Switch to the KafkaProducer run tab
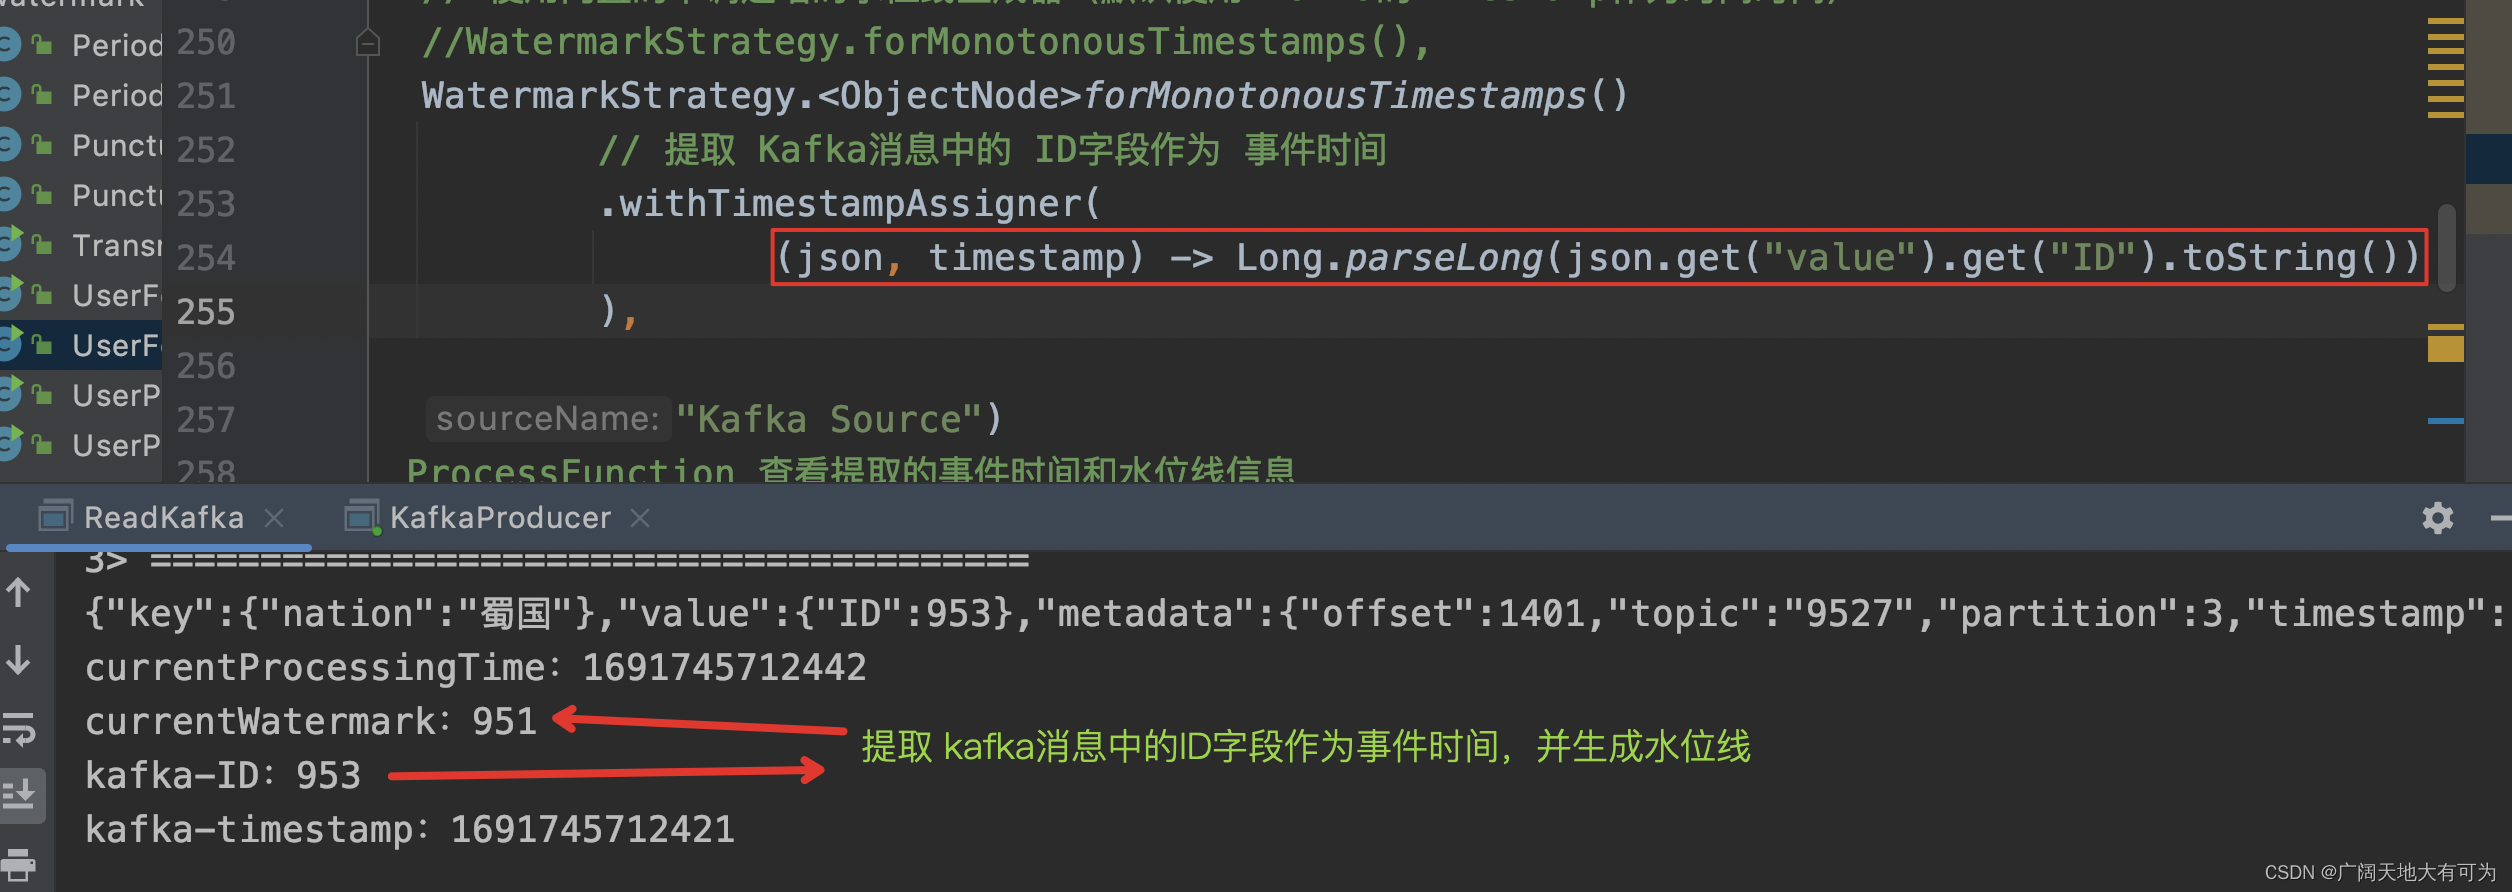This screenshot has width=2512, height=892. 499,517
